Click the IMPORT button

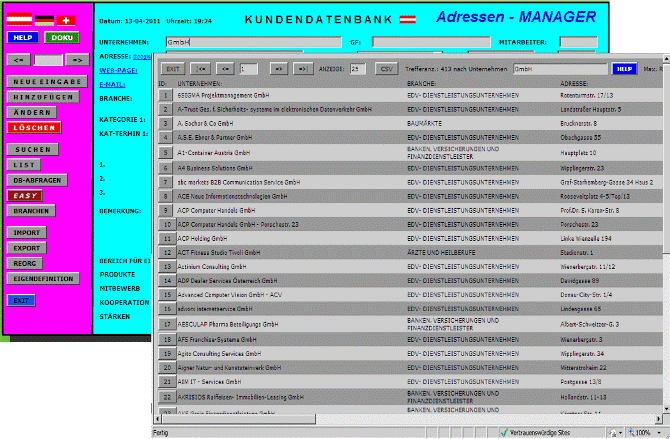click(26, 233)
